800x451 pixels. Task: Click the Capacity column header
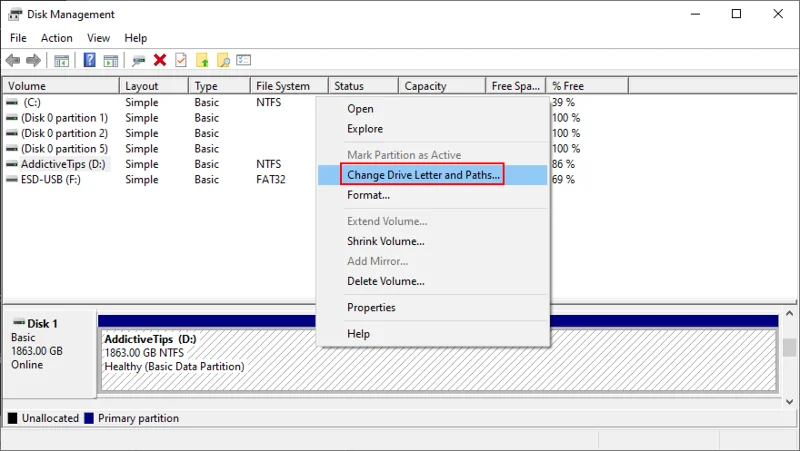coord(441,86)
